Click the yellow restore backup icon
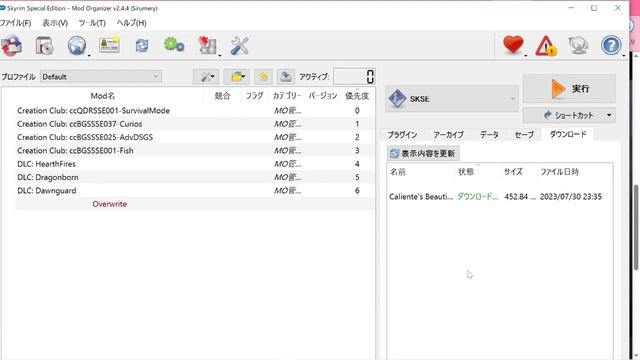The height and width of the screenshot is (360, 640). click(263, 76)
